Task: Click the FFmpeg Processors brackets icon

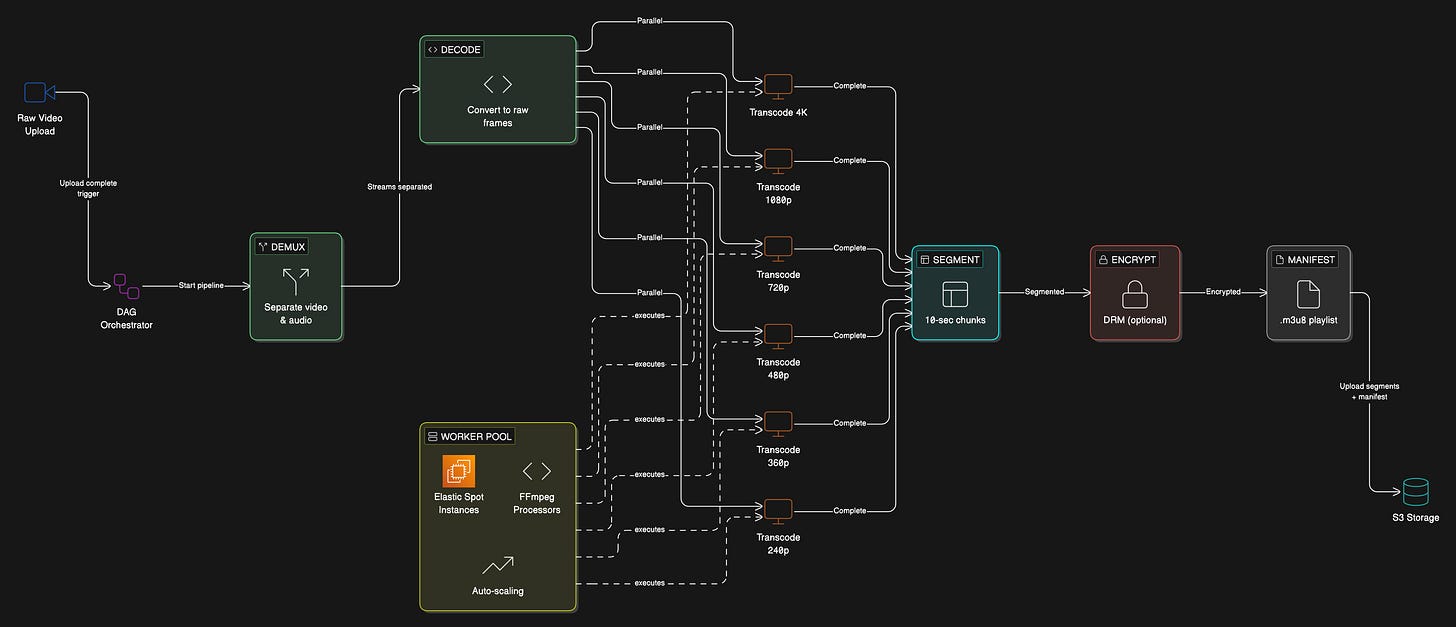Action: tap(537, 471)
